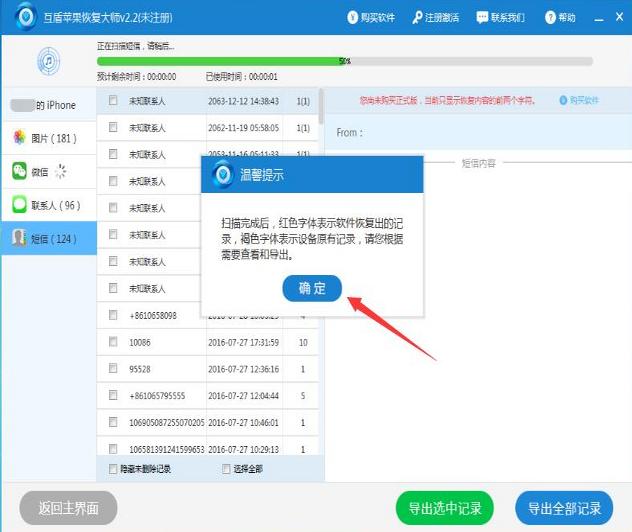Click the app logo in the title bar

[26, 17]
